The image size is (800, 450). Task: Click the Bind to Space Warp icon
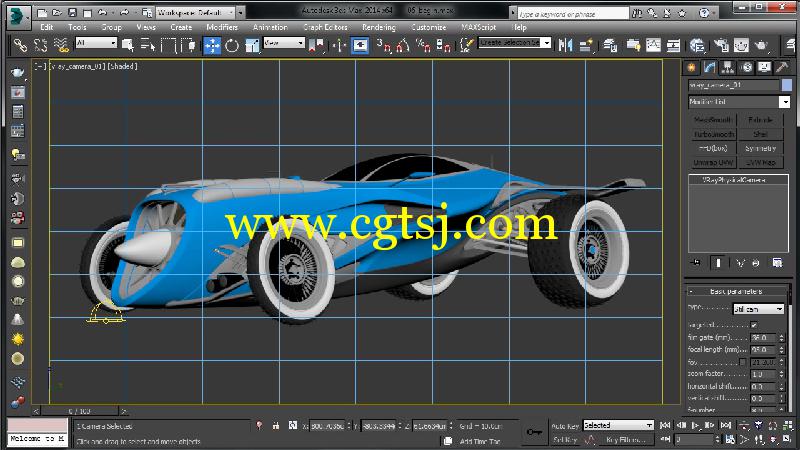[61, 45]
